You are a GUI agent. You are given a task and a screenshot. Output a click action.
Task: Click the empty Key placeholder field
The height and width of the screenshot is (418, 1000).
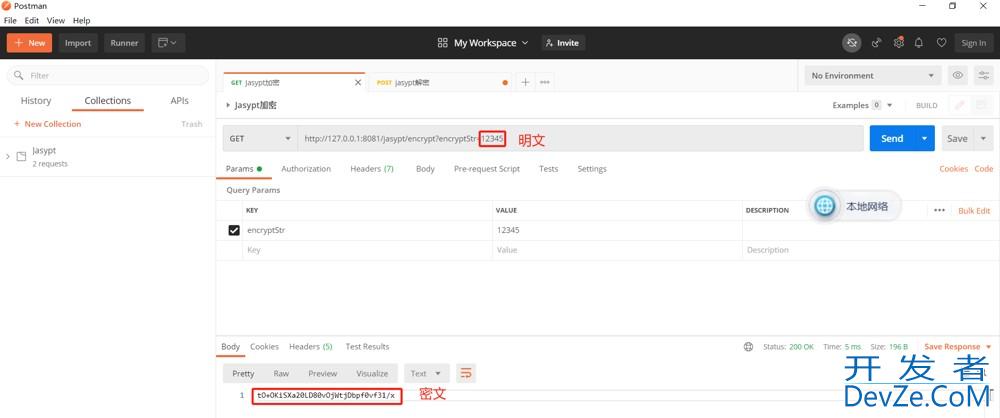[x=367, y=250]
